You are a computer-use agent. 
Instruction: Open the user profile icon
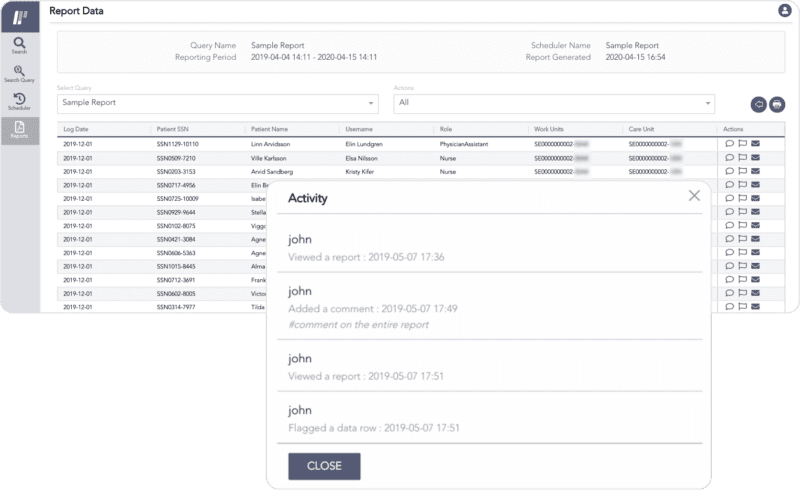click(x=784, y=10)
